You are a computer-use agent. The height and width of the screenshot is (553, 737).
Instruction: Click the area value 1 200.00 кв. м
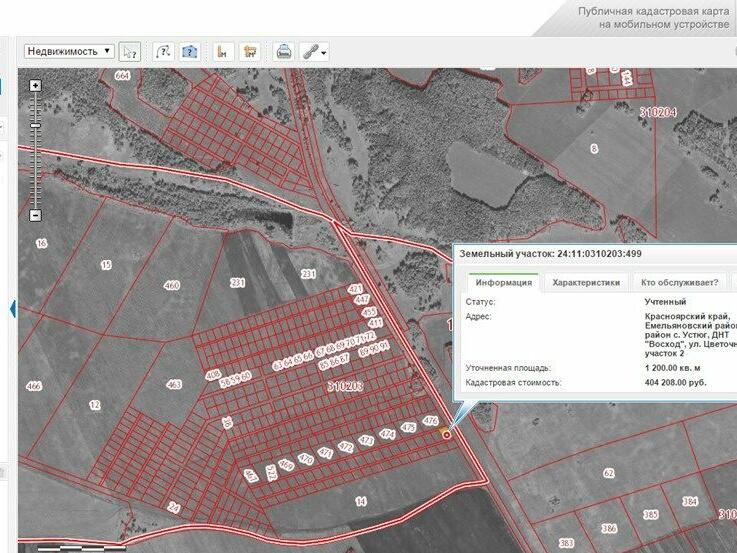pos(672,368)
